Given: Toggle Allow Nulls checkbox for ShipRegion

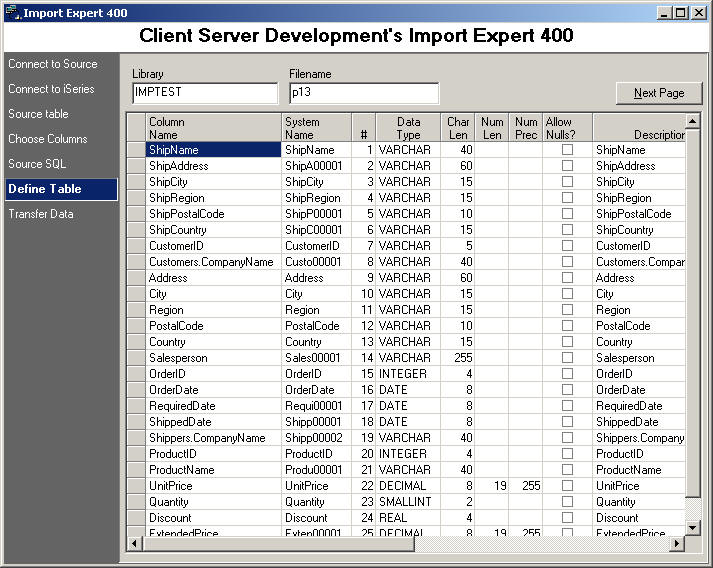Looking at the screenshot, I should (x=567, y=197).
